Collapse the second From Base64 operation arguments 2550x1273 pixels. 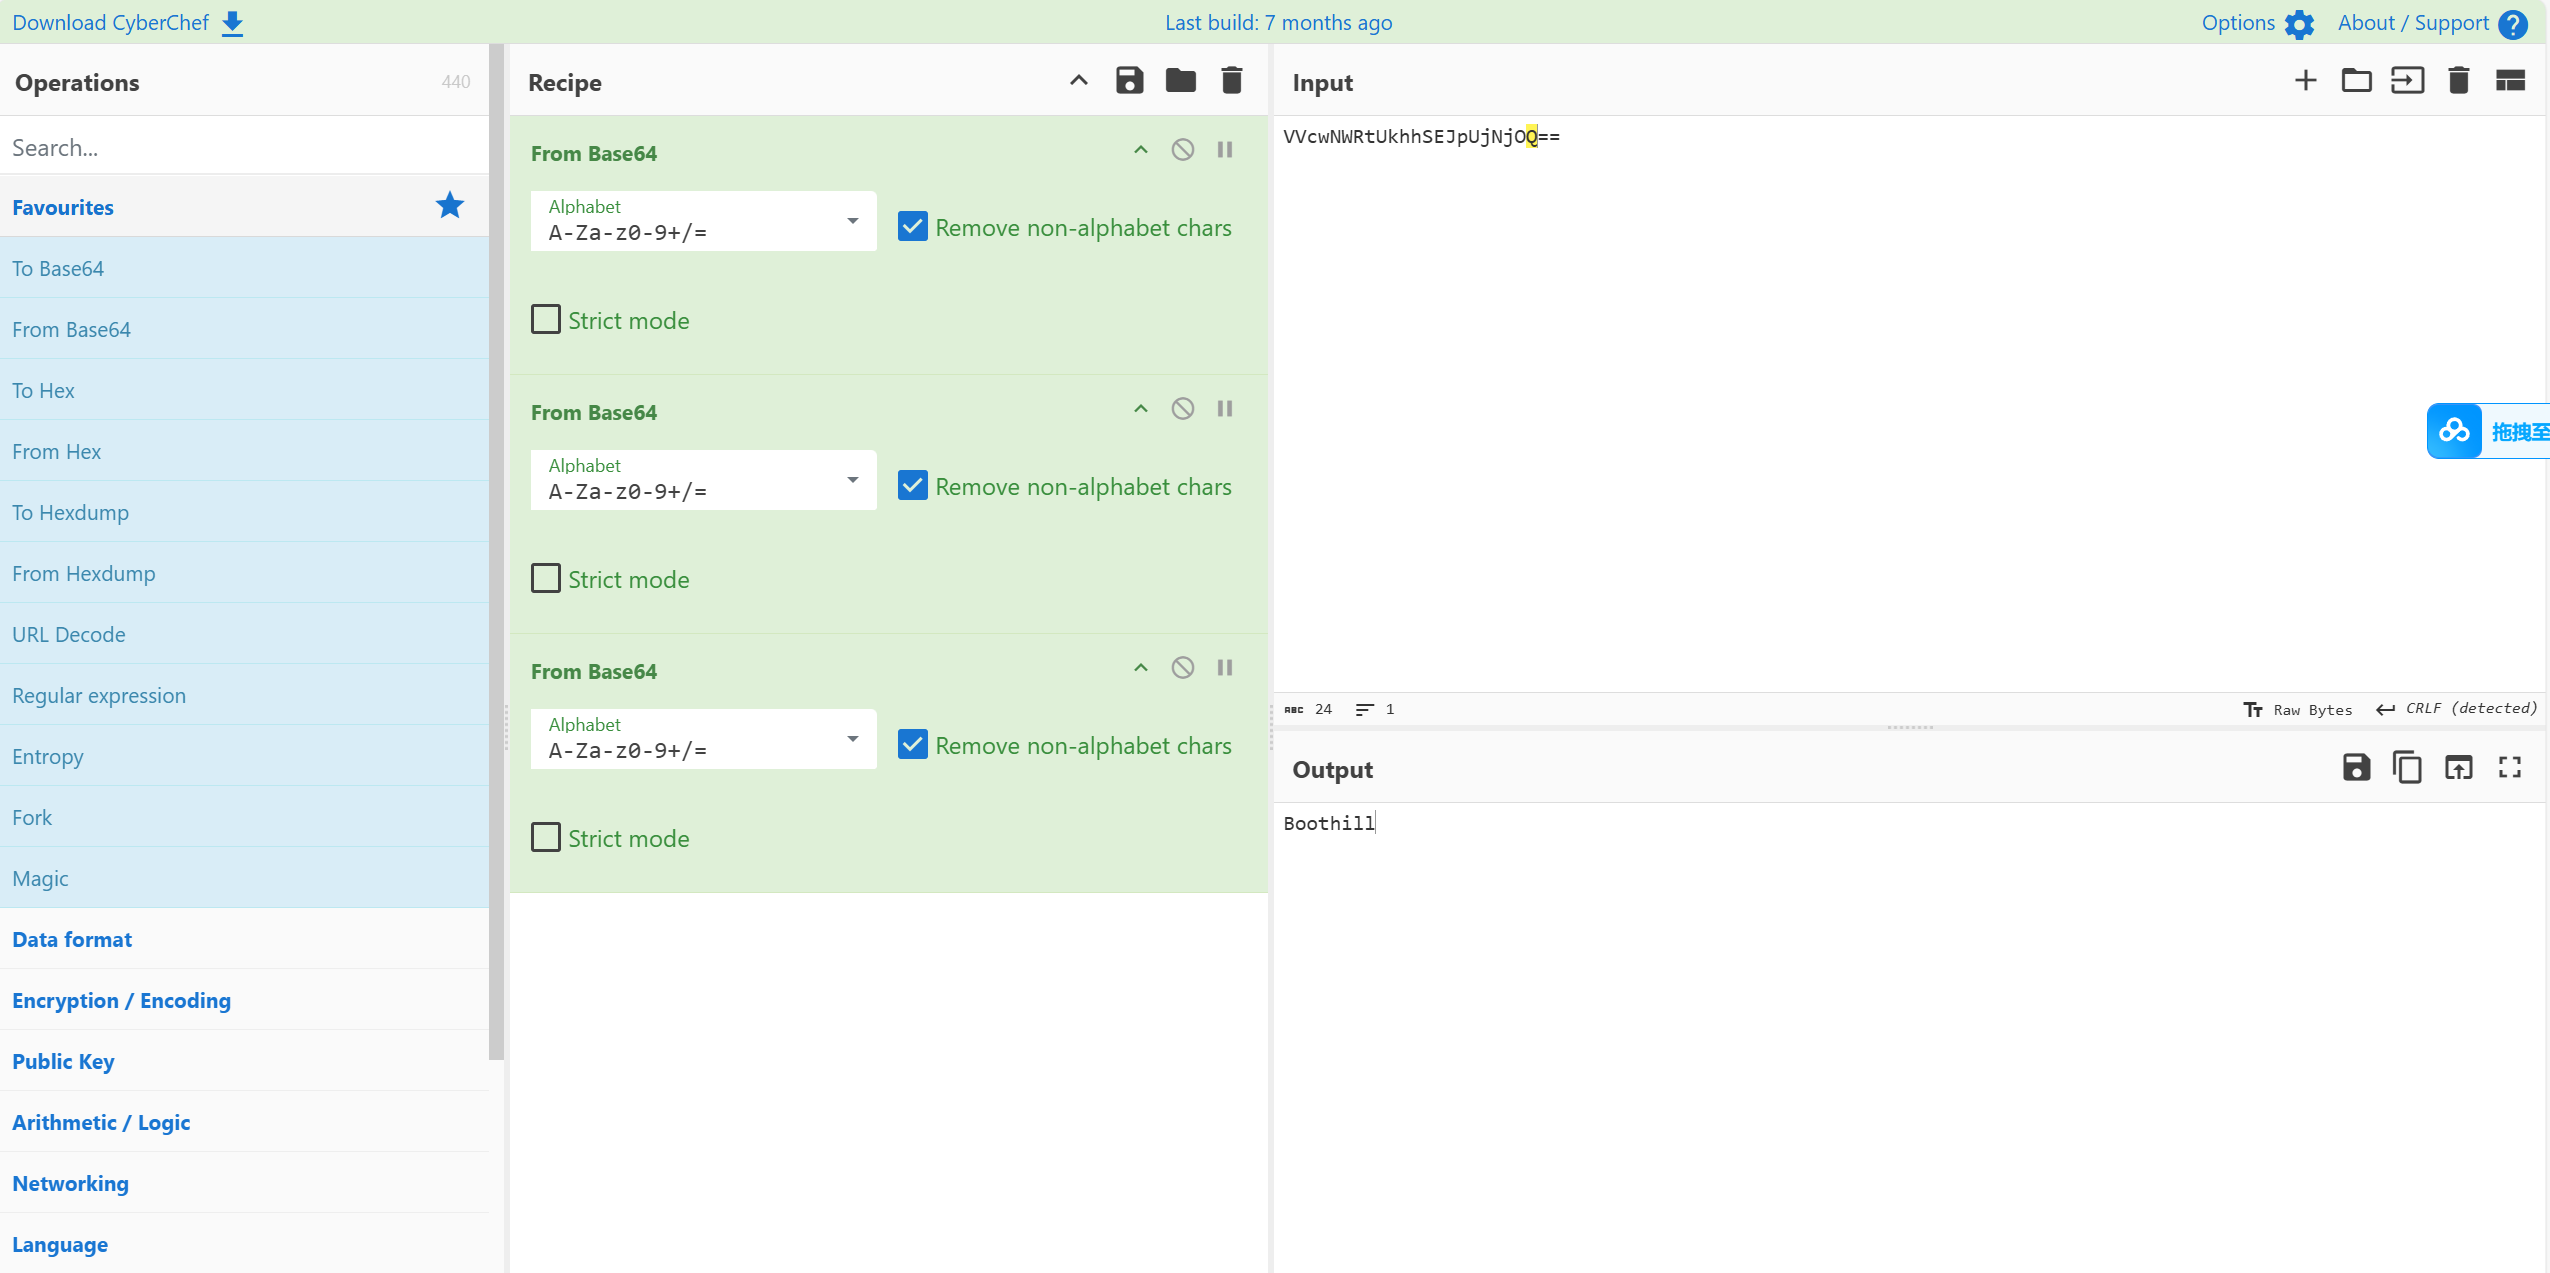click(1140, 409)
